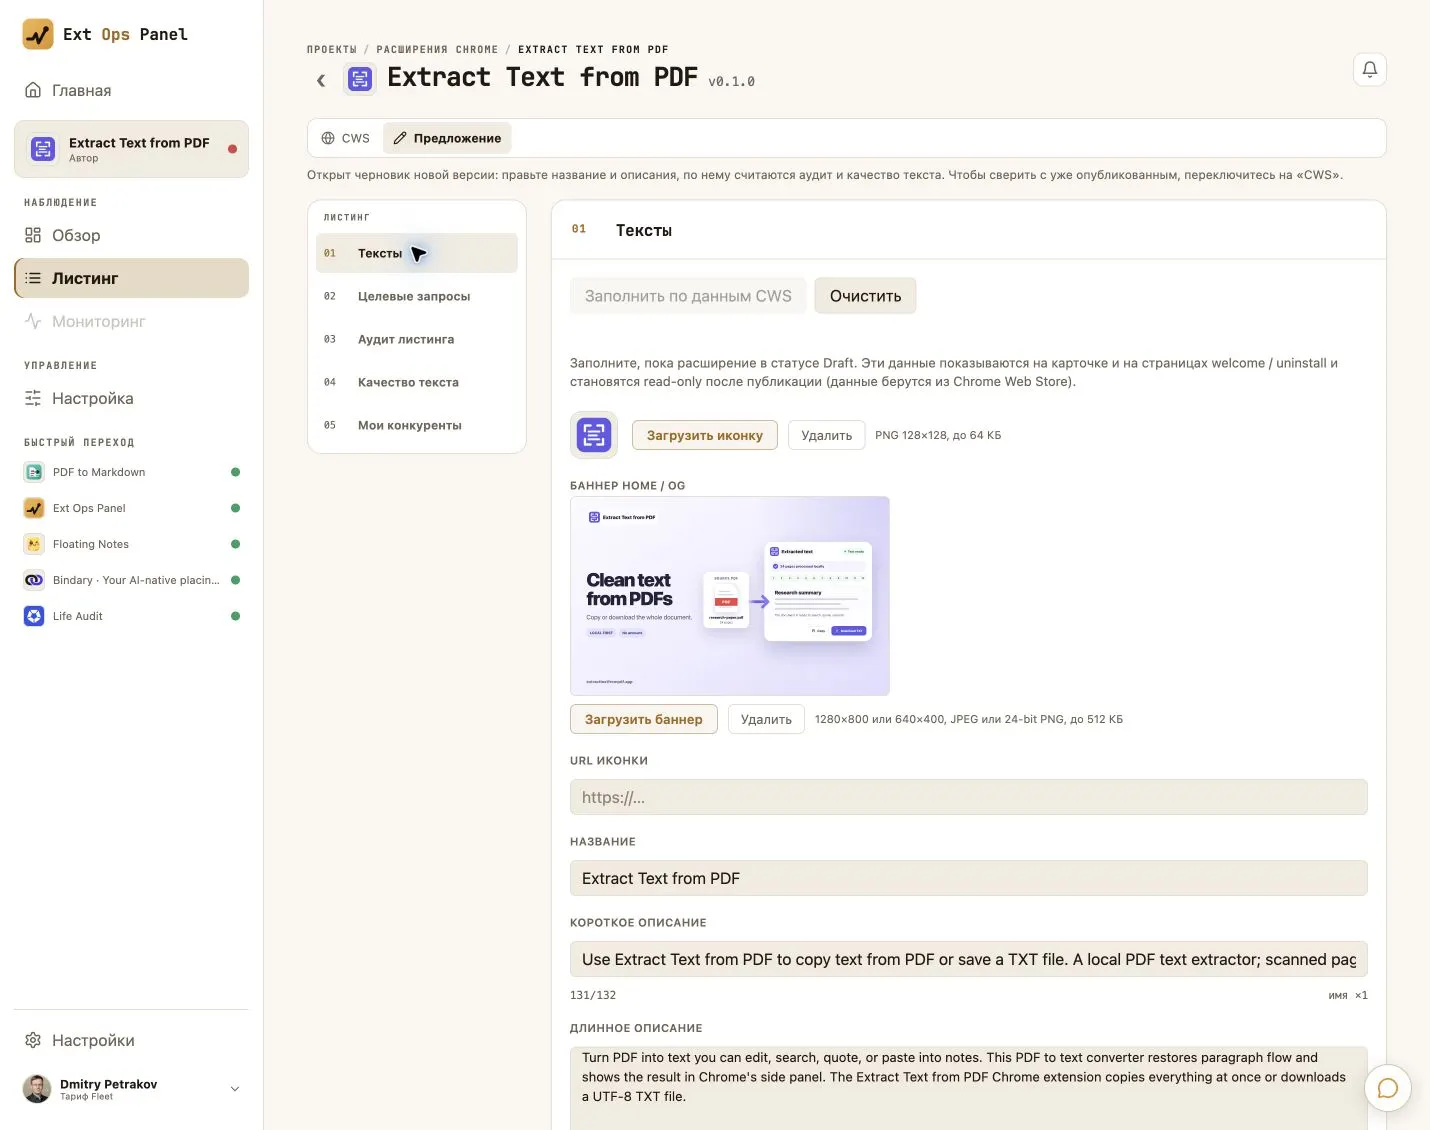Click the PDF to Markdown quick-link icon
The height and width of the screenshot is (1130, 1430).
click(x=34, y=472)
